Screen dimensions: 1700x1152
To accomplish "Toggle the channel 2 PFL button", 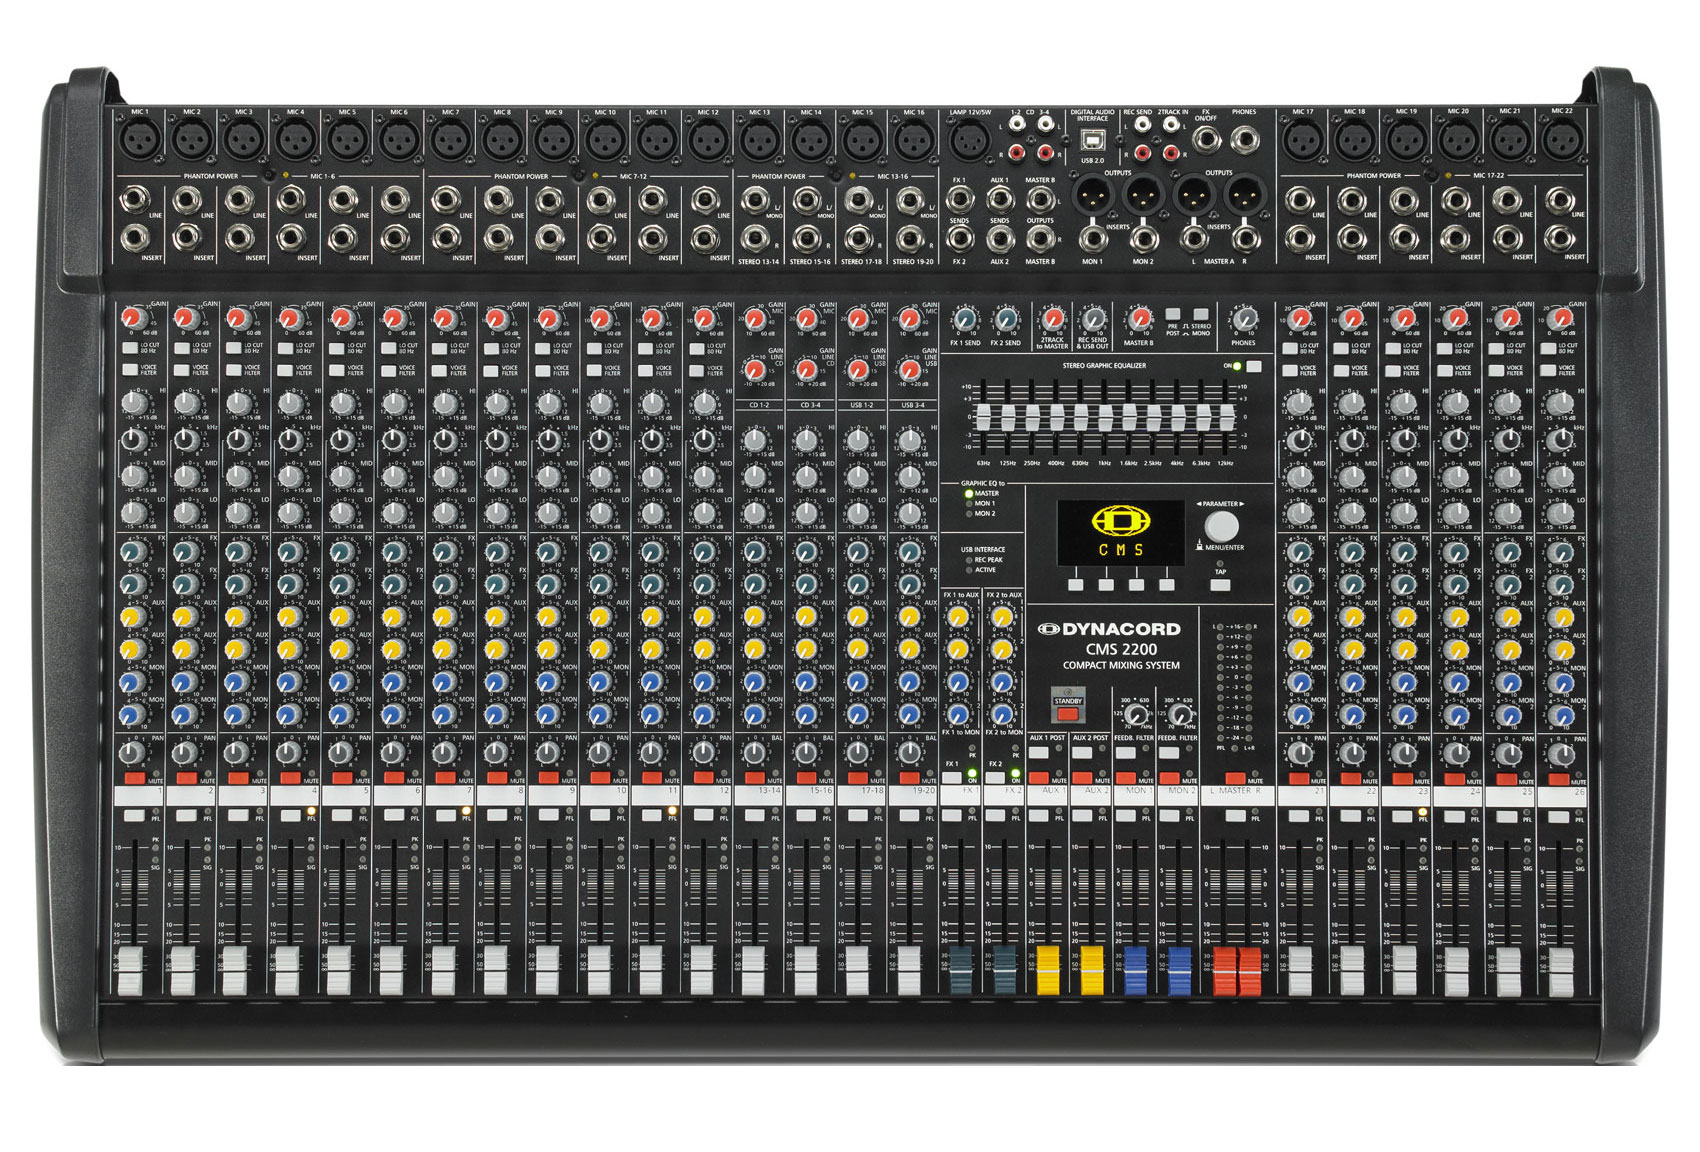I will pyautogui.click(x=186, y=817).
